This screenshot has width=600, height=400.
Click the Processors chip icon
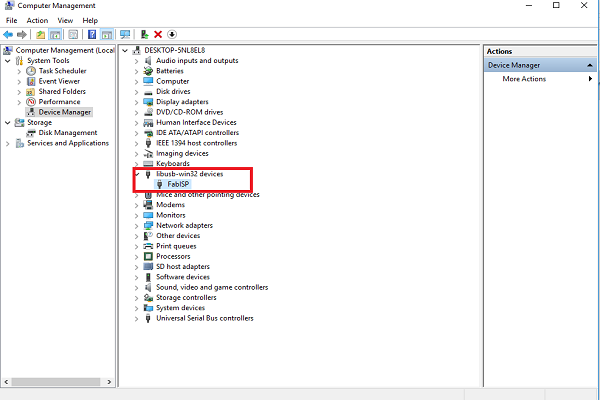click(x=148, y=256)
